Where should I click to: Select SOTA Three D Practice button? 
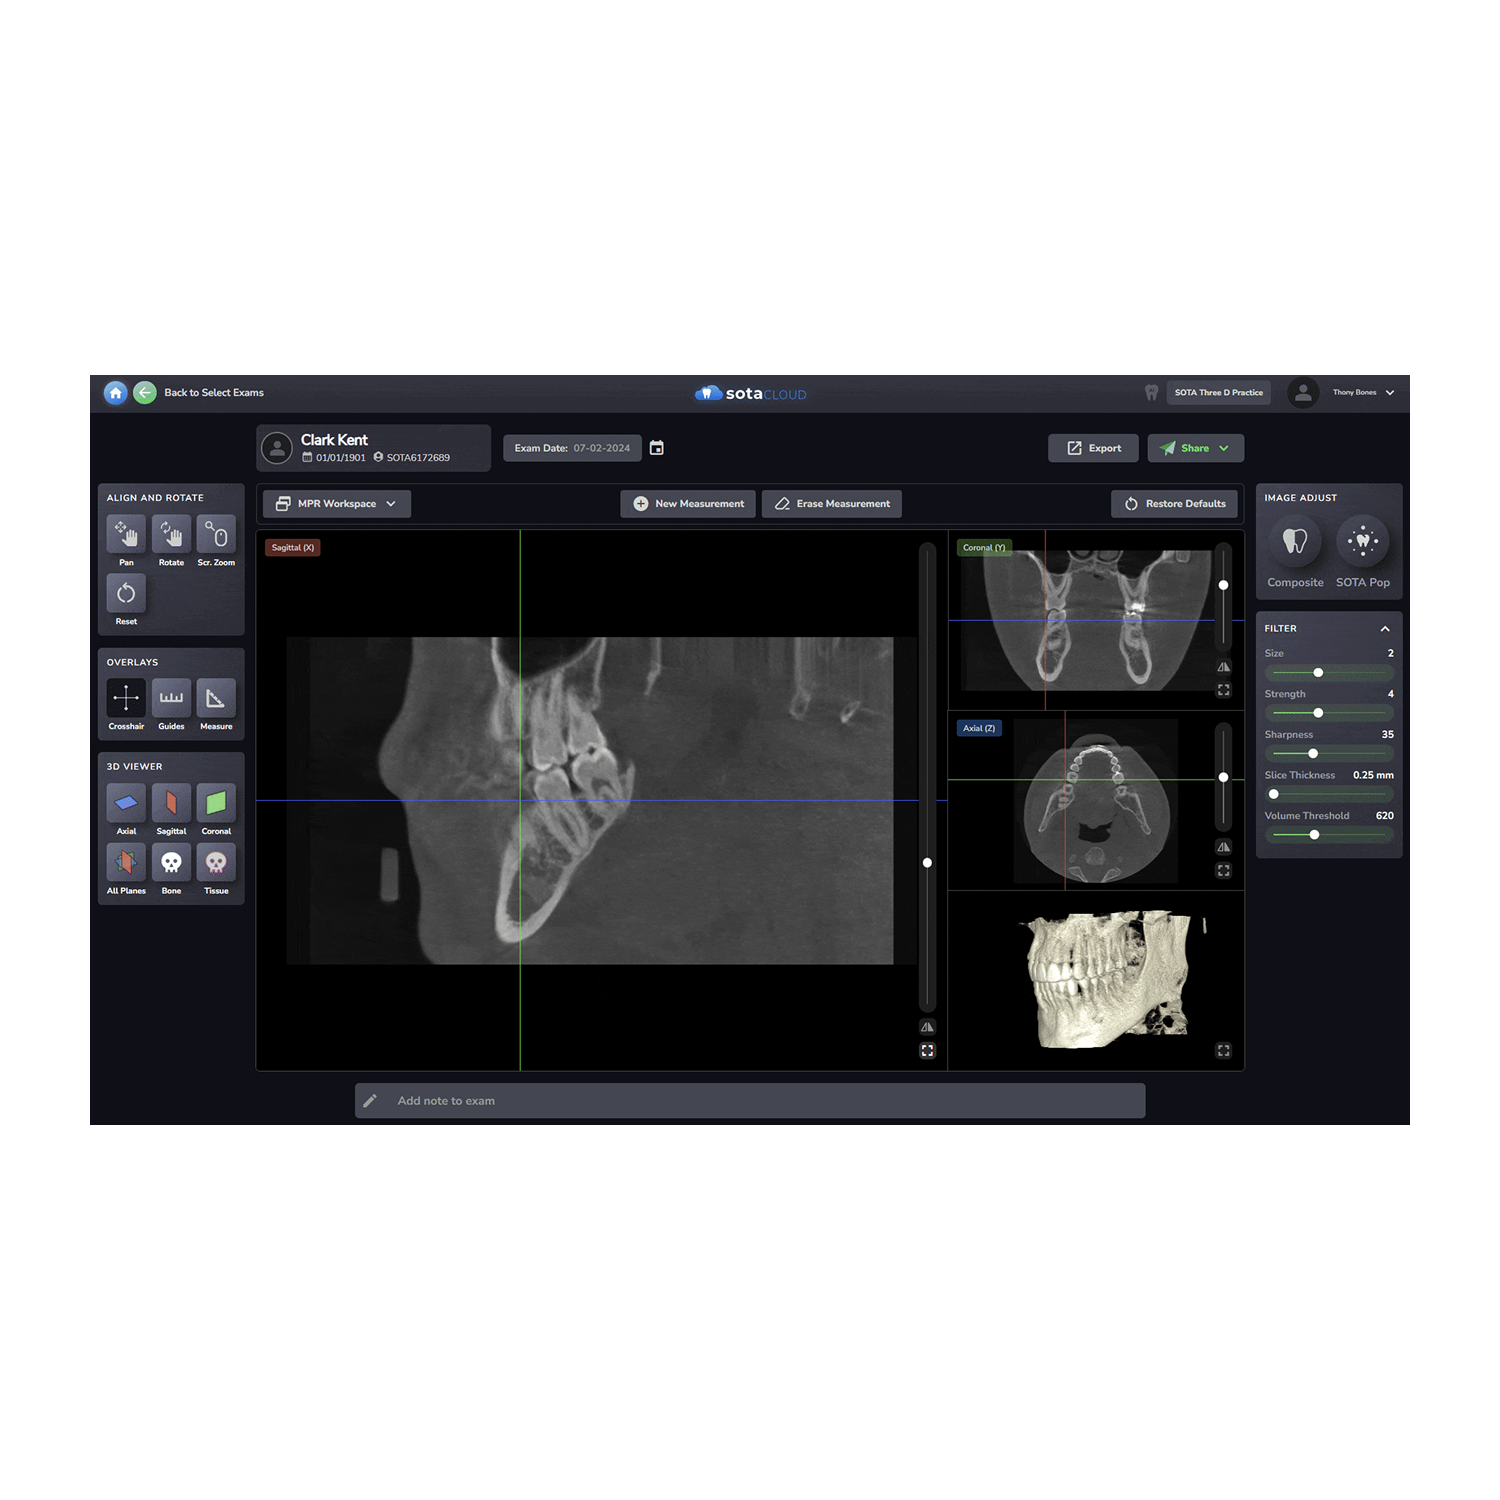tap(1218, 393)
